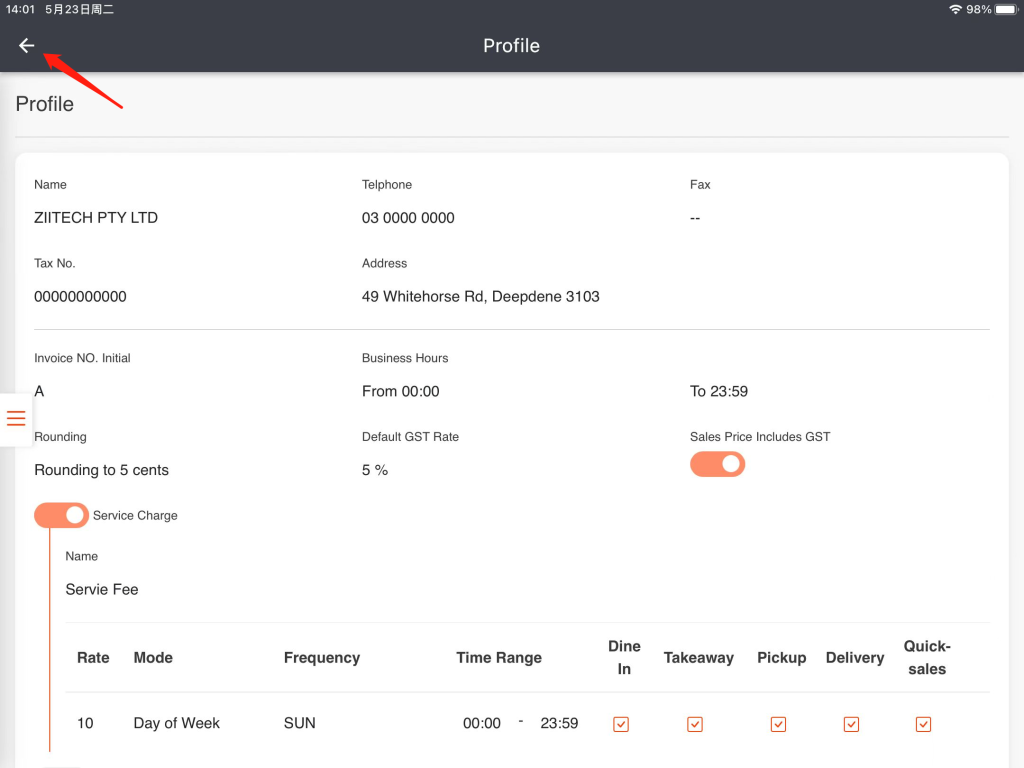Uncheck the Pickup checkbox for SUN

(778, 724)
